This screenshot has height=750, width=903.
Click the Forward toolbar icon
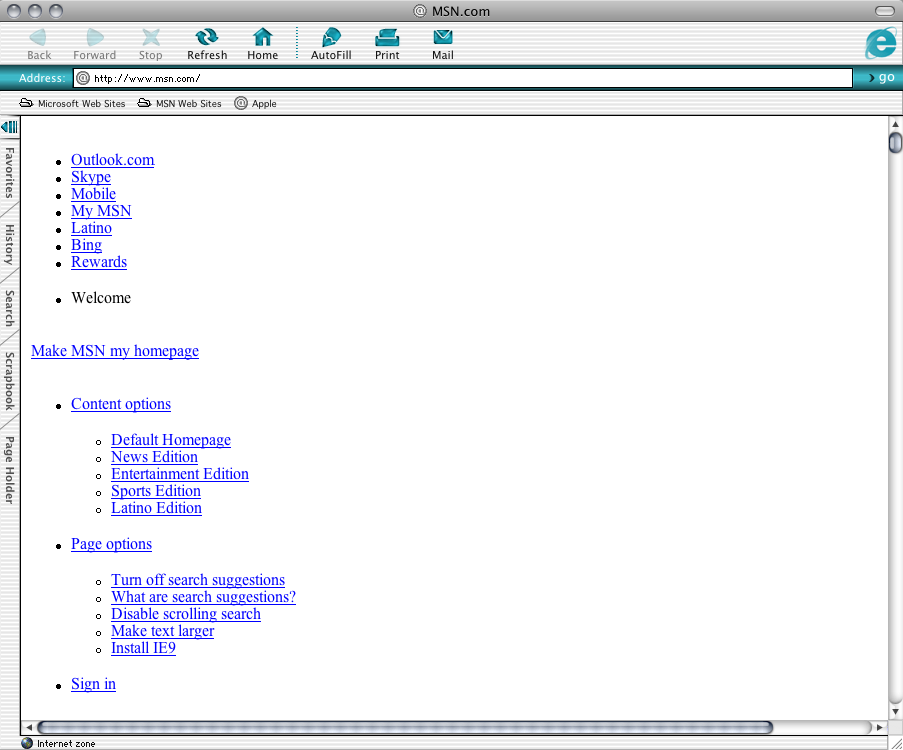94,38
